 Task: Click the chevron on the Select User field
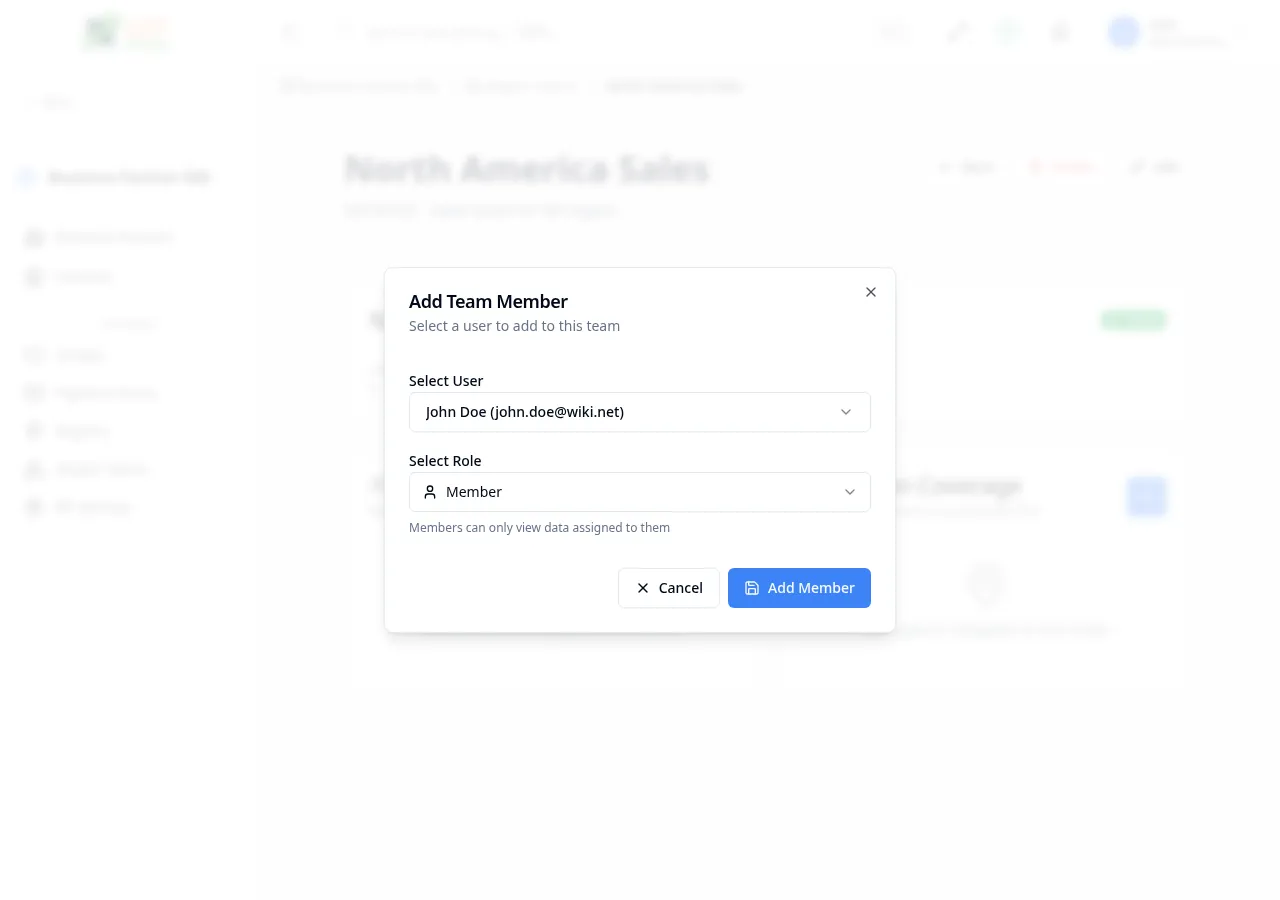(846, 412)
